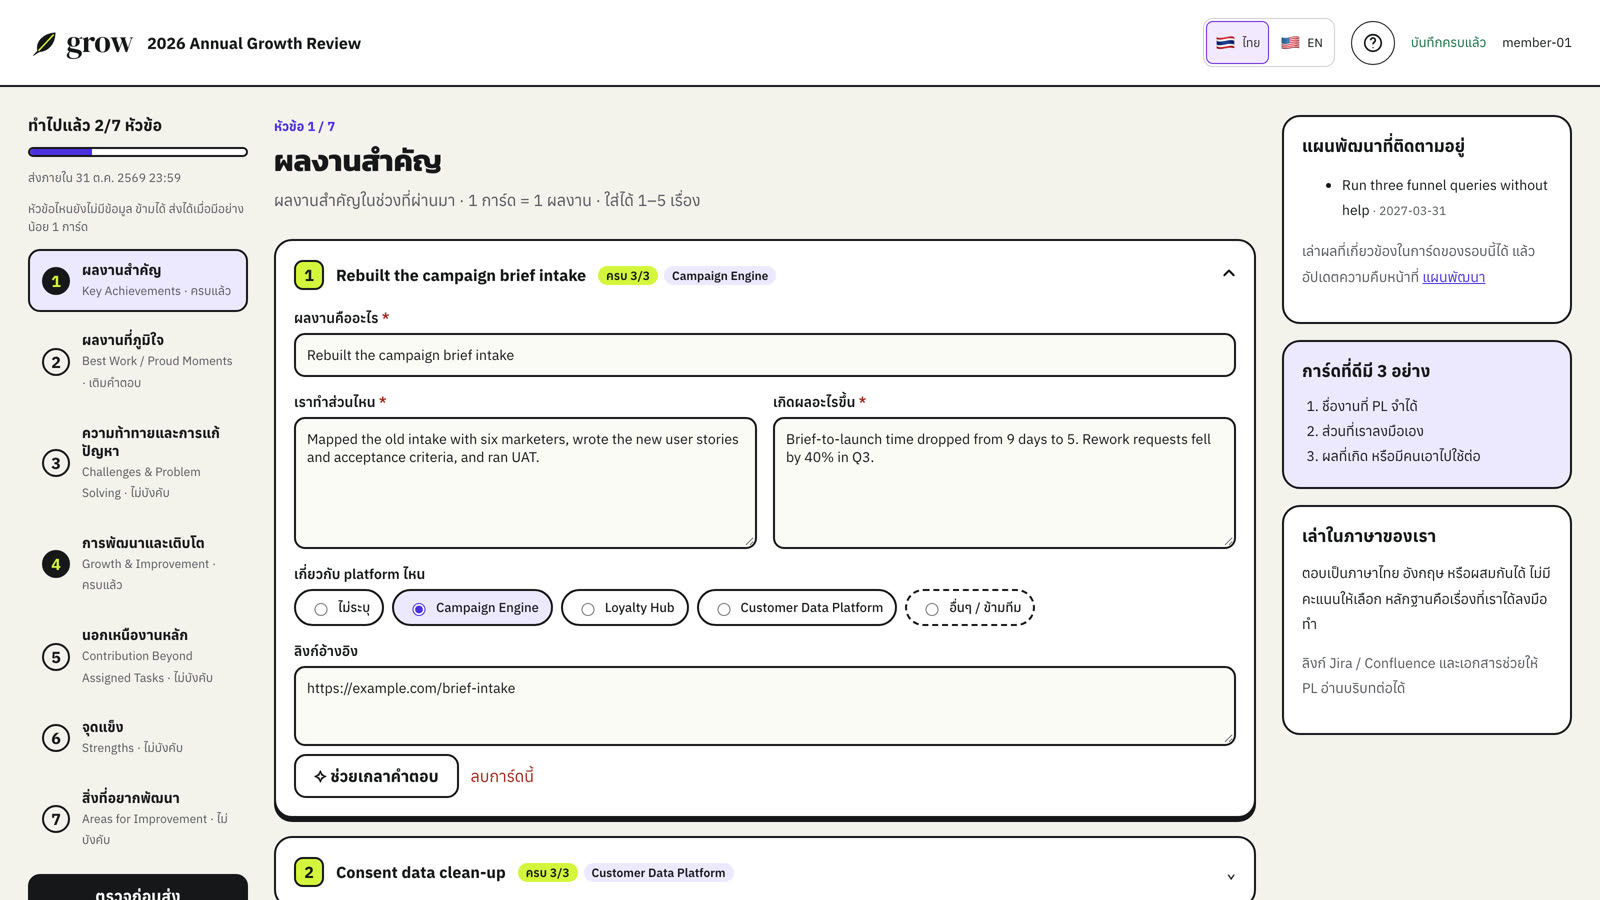
Task: Edit the เกิดผลอะไรขึ้น text area
Action: 1004,483
